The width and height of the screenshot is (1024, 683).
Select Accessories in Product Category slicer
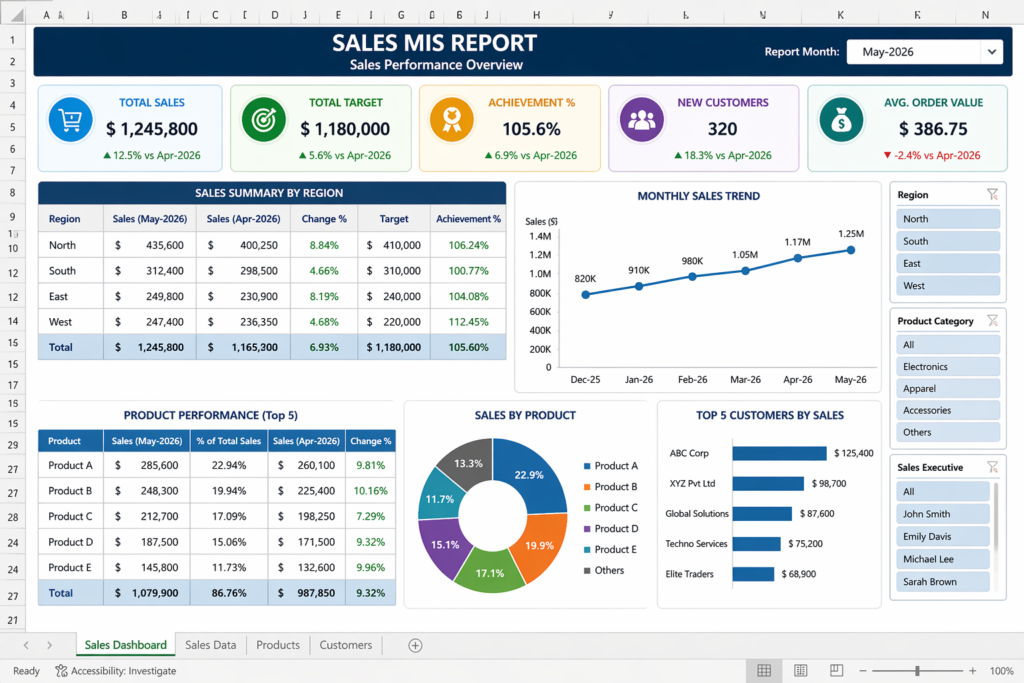(948, 410)
